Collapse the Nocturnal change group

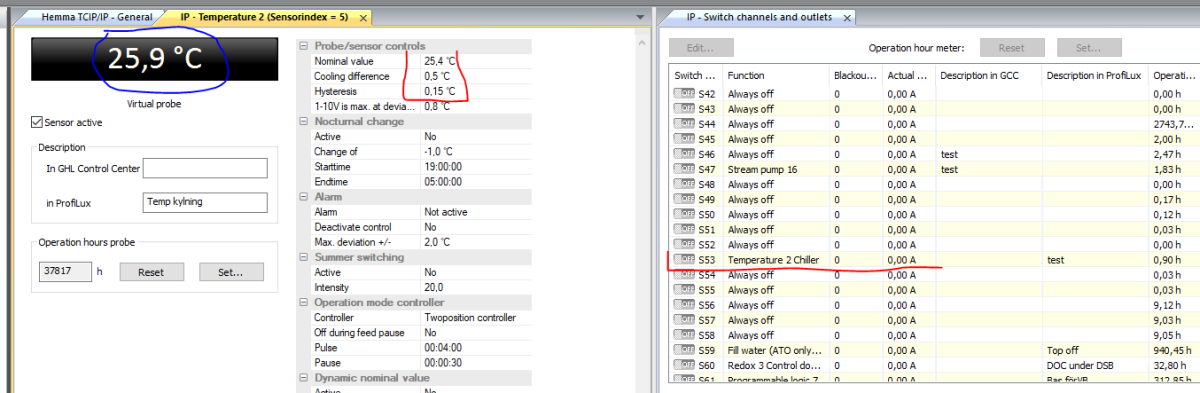(305, 121)
